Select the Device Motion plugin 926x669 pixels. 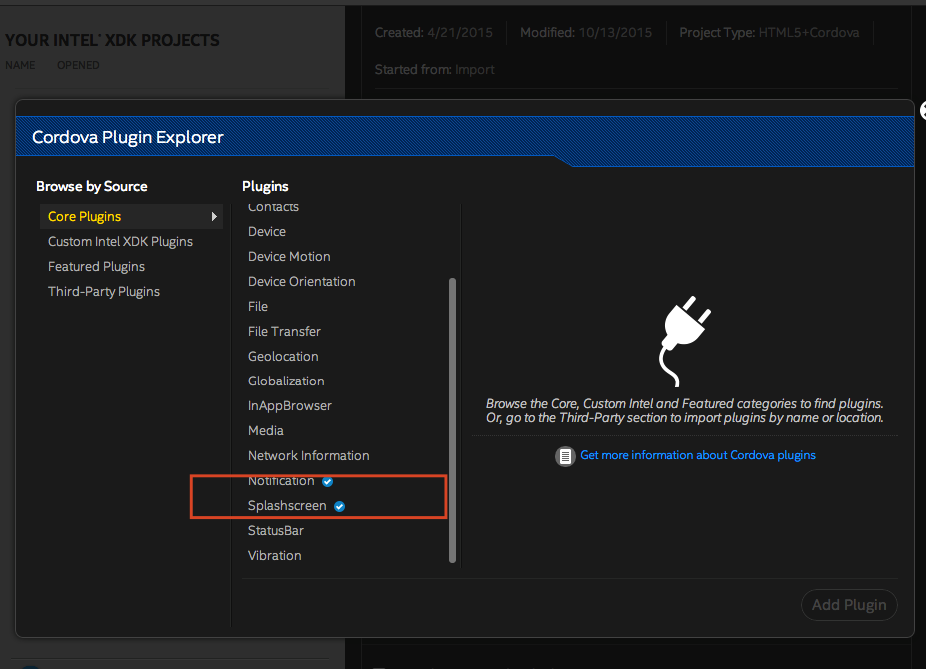click(289, 257)
